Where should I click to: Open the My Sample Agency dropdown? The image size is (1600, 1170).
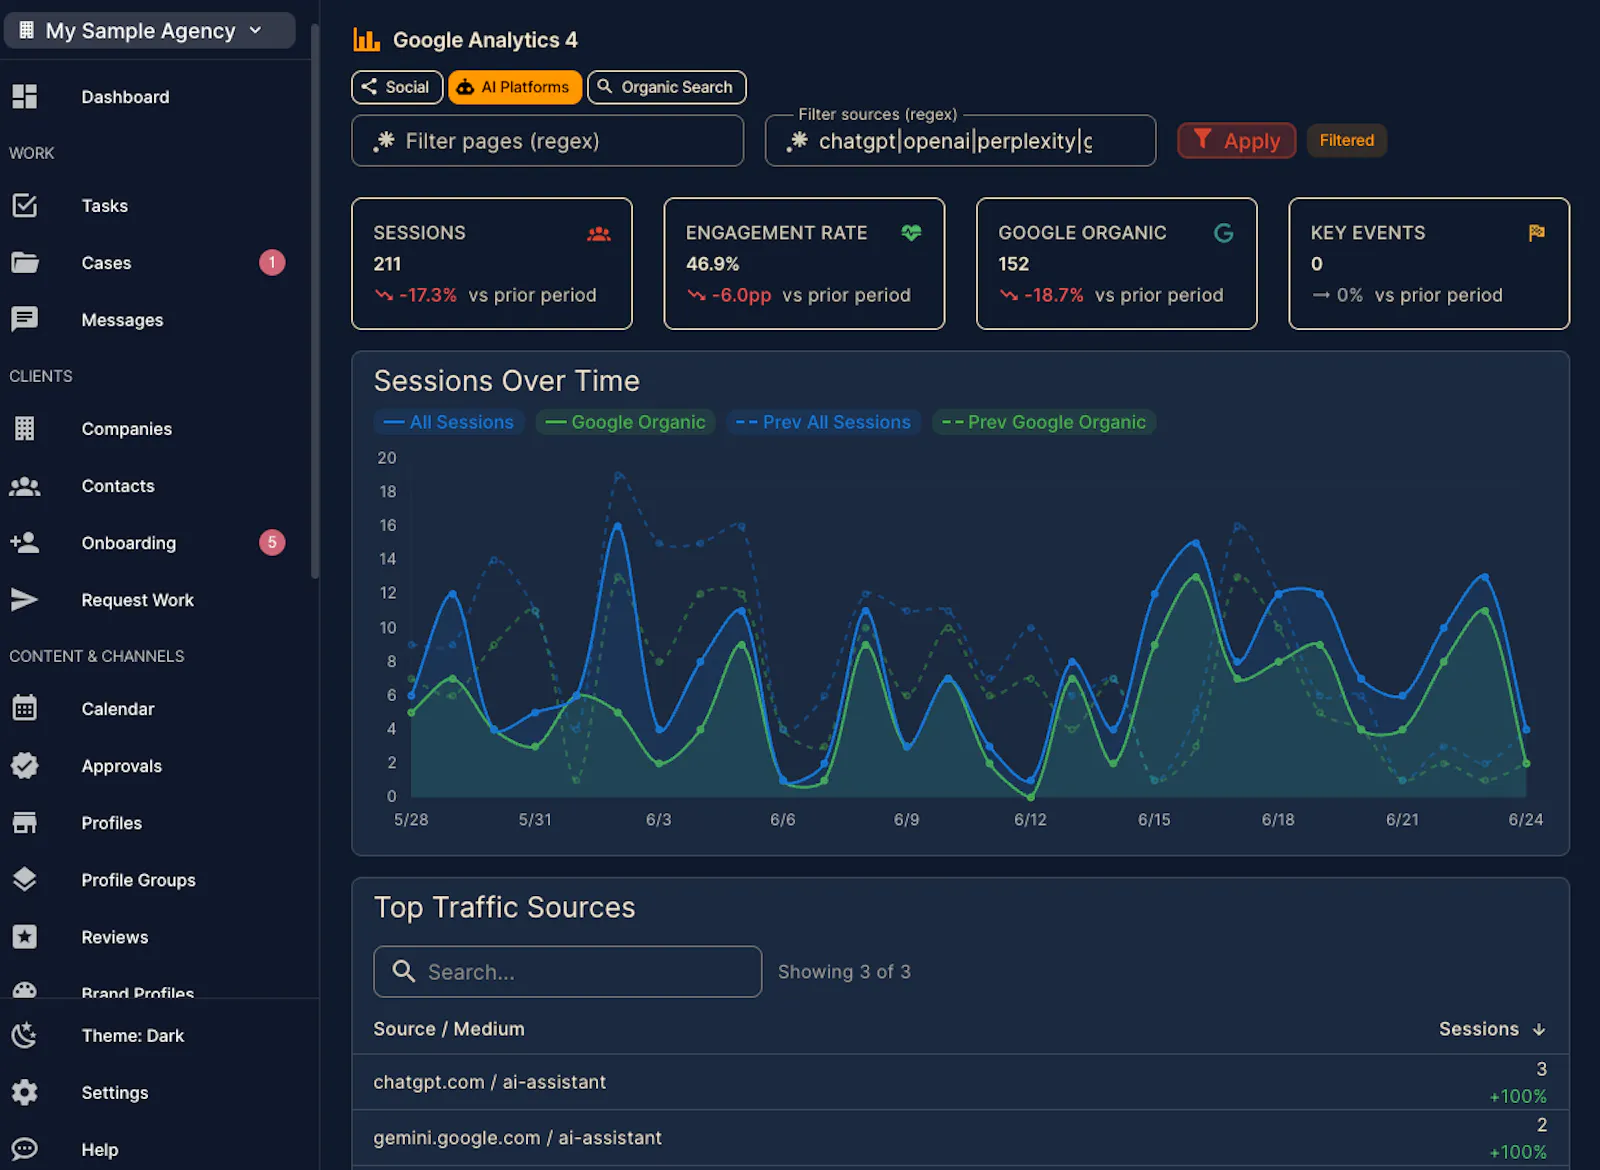tap(150, 30)
